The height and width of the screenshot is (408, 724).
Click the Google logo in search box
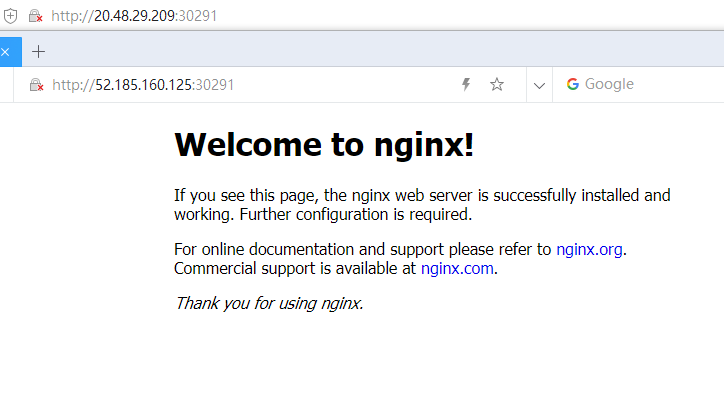573,85
